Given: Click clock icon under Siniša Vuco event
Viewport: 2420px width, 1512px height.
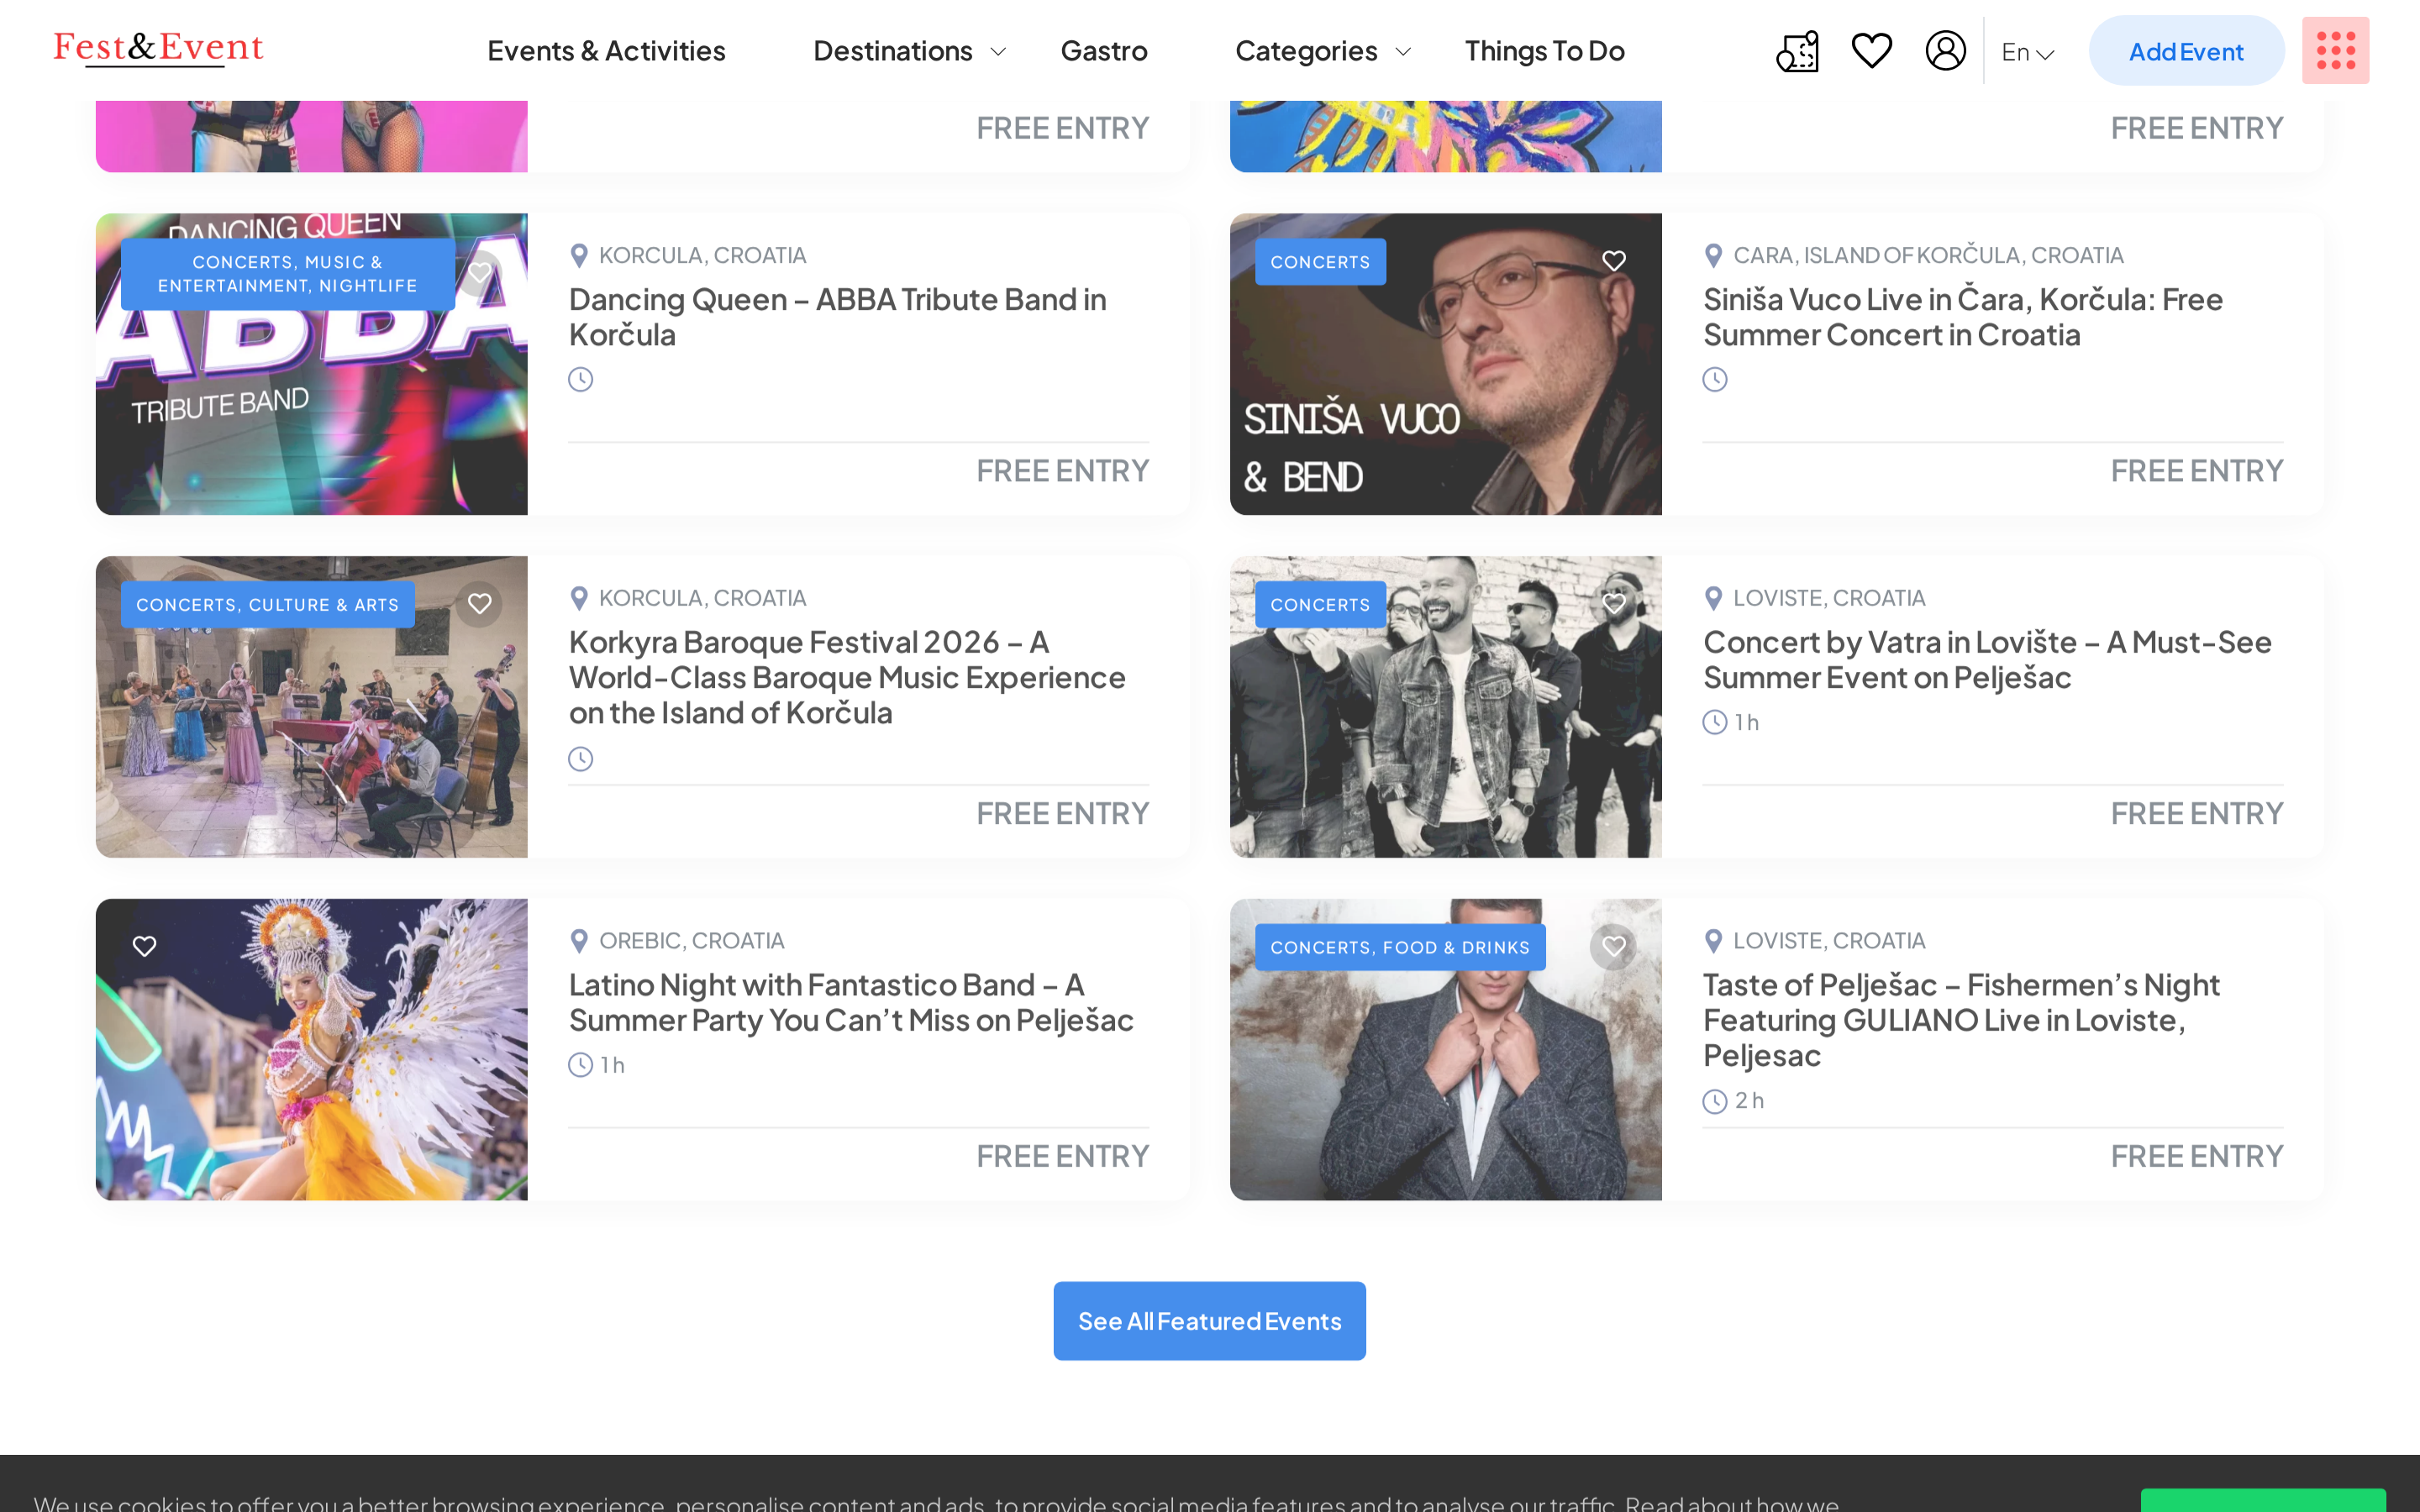Looking at the screenshot, I should click(1714, 379).
